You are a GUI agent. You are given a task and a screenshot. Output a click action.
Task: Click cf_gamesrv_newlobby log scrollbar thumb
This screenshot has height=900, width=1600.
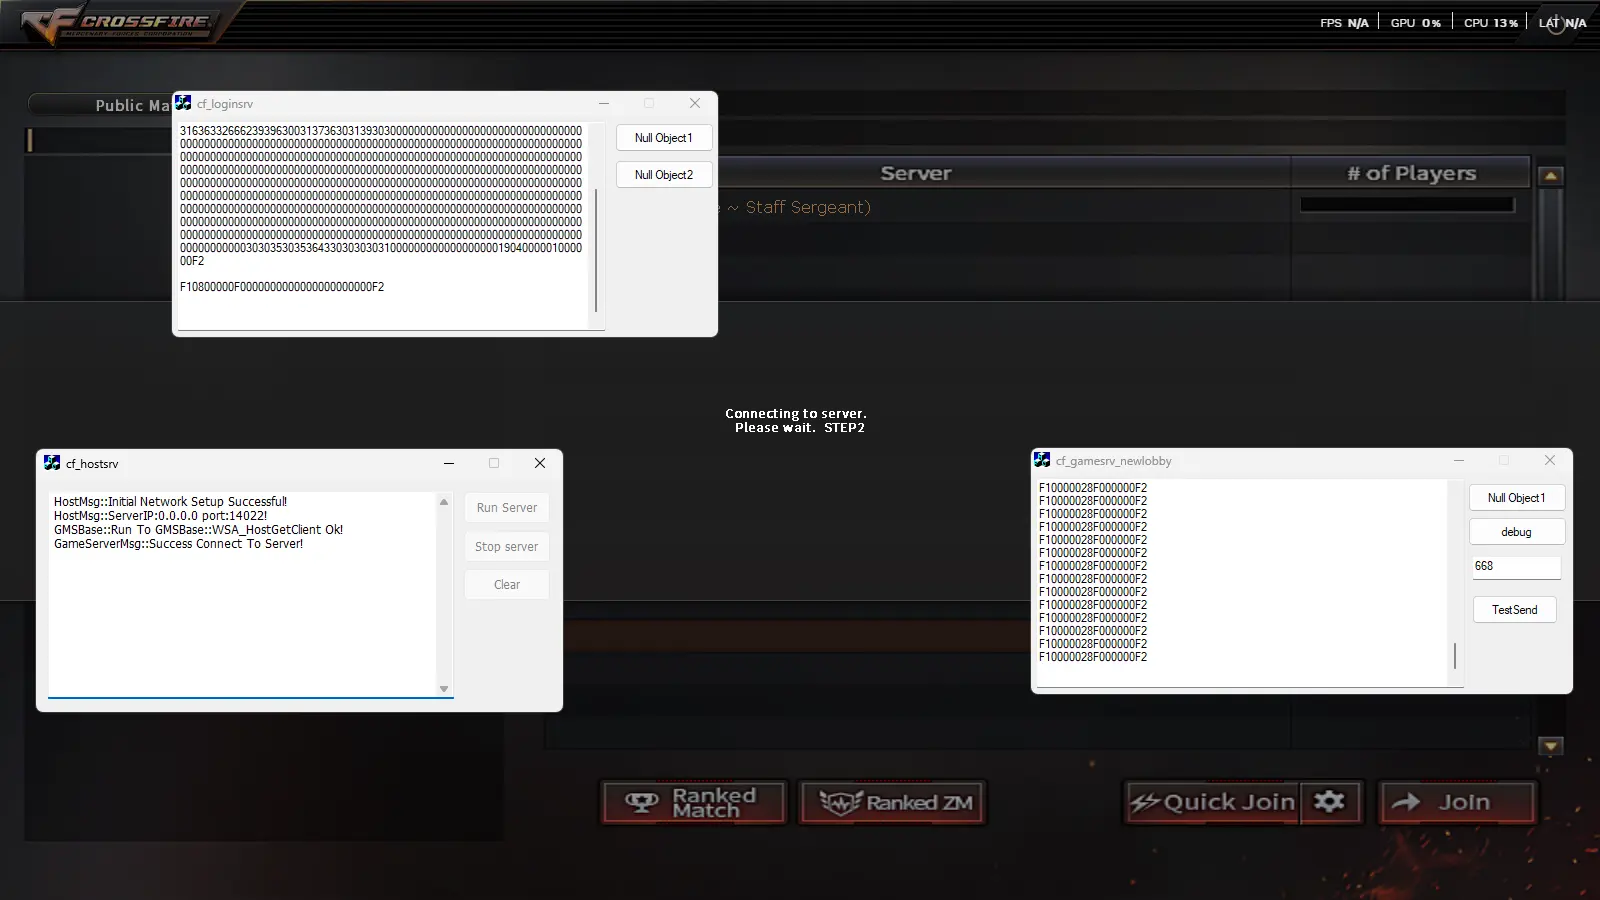tap(1455, 656)
